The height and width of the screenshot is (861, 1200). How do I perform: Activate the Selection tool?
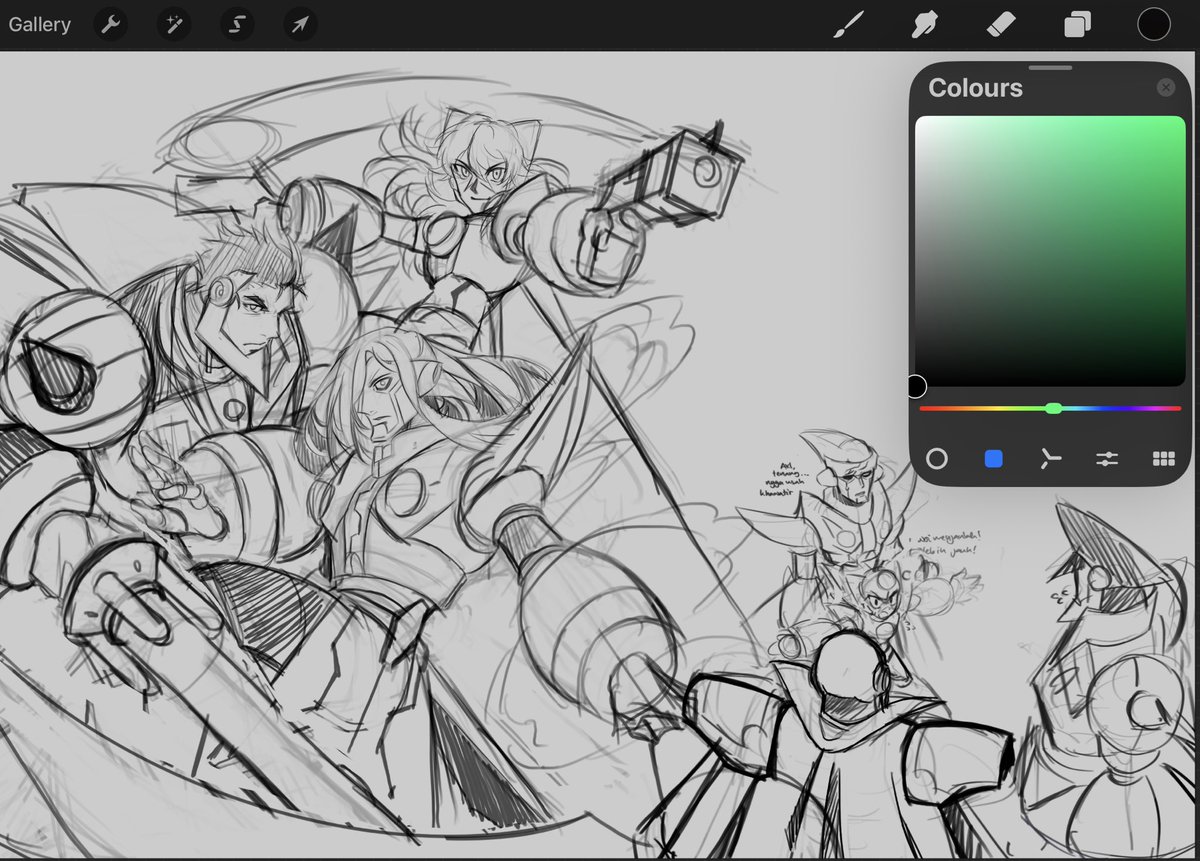(236, 25)
